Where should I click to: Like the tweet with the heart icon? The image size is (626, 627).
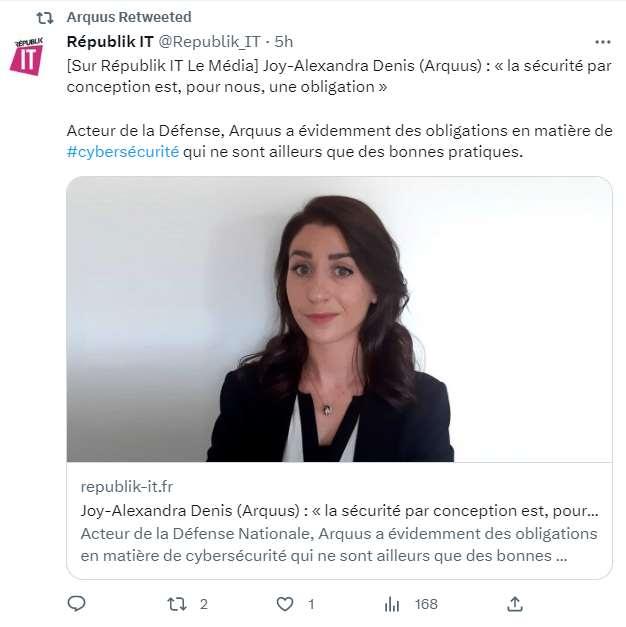pyautogui.click(x=285, y=604)
